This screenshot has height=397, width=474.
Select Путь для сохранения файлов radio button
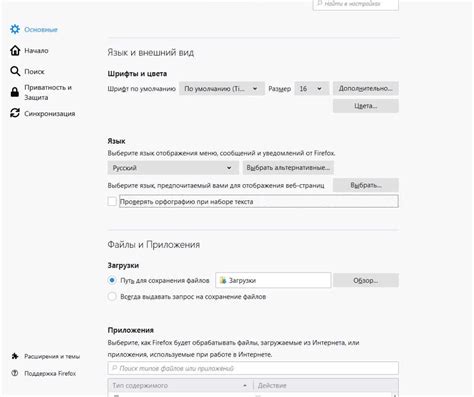point(112,280)
